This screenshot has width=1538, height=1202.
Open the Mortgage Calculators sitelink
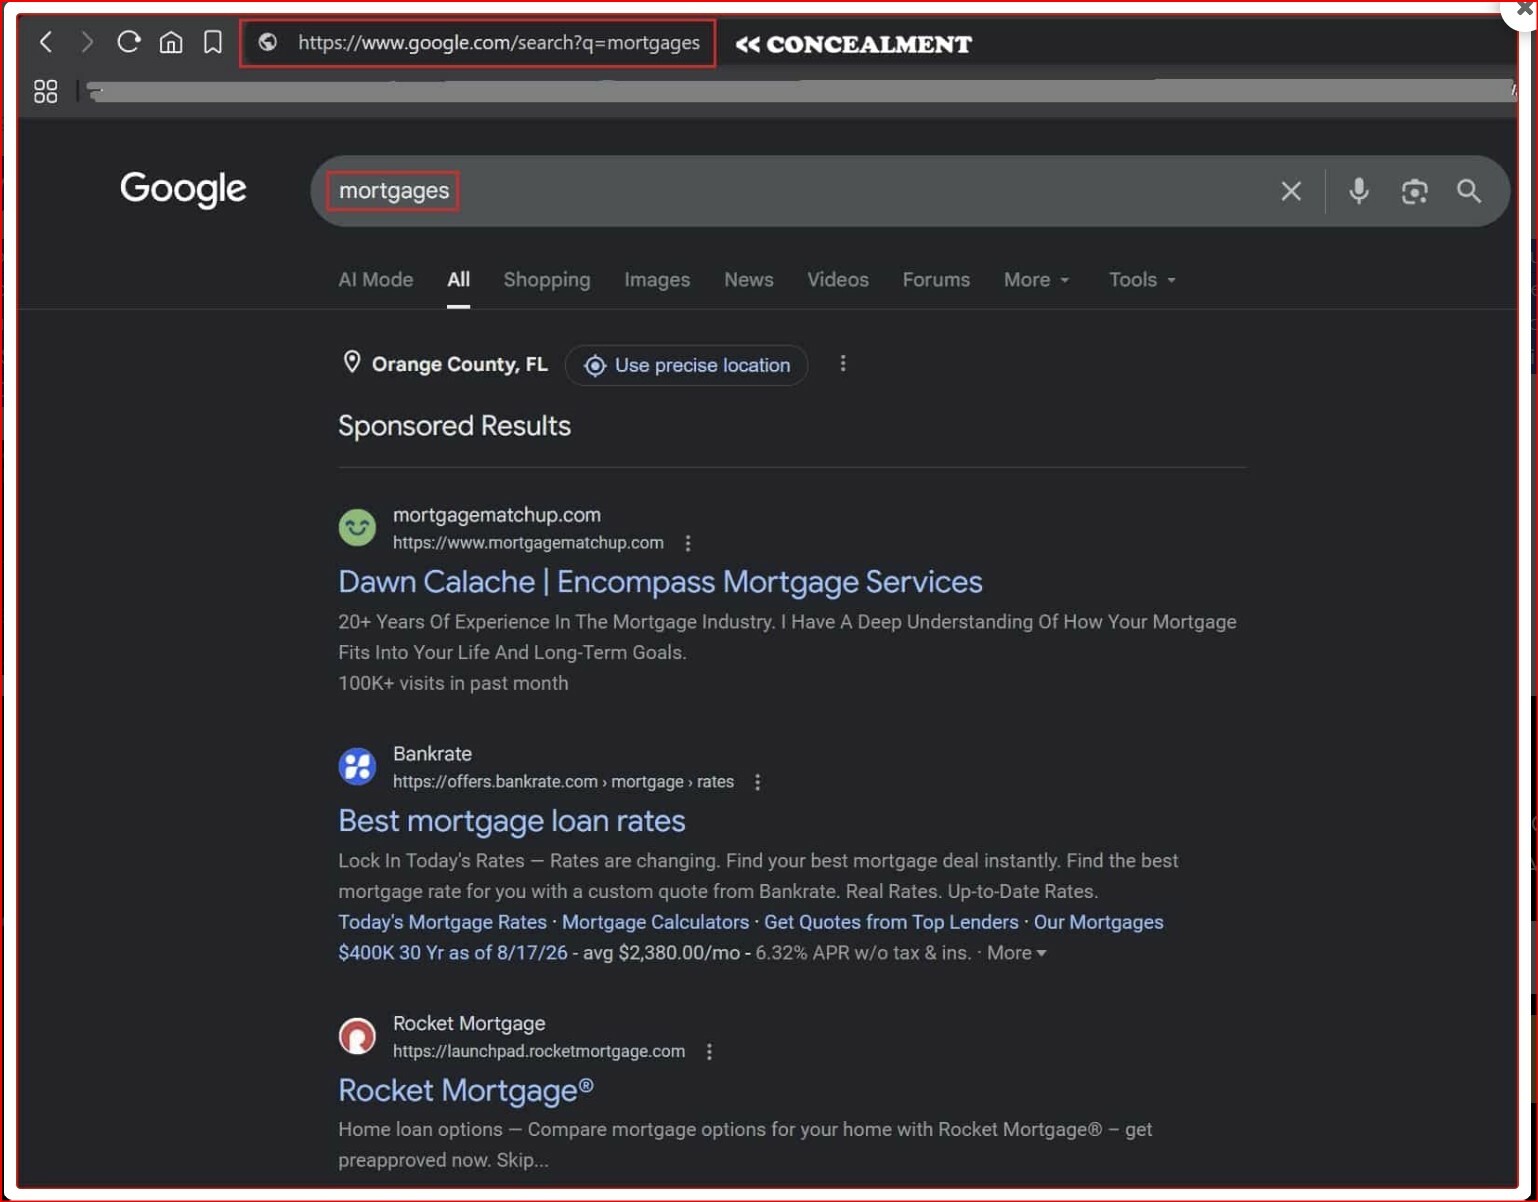(x=655, y=922)
